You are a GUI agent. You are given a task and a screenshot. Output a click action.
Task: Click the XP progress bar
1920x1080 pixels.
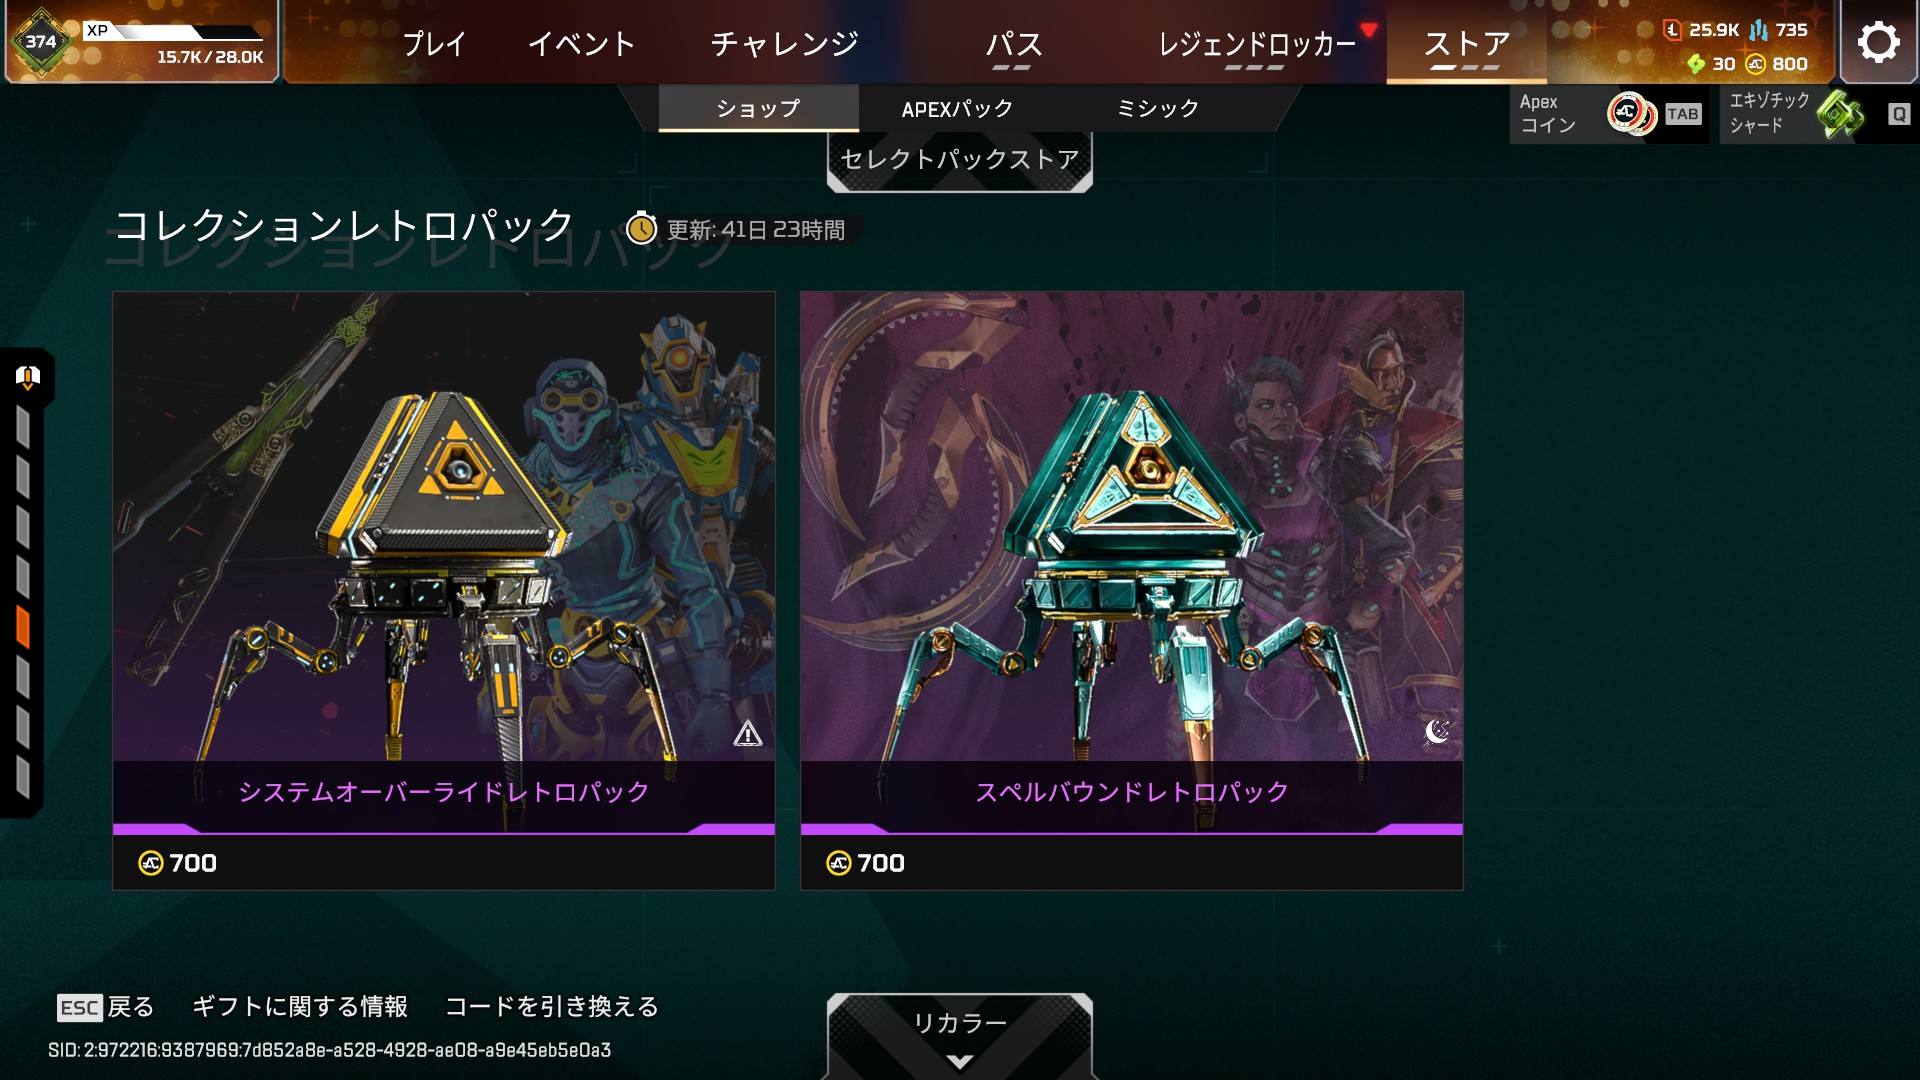point(190,34)
